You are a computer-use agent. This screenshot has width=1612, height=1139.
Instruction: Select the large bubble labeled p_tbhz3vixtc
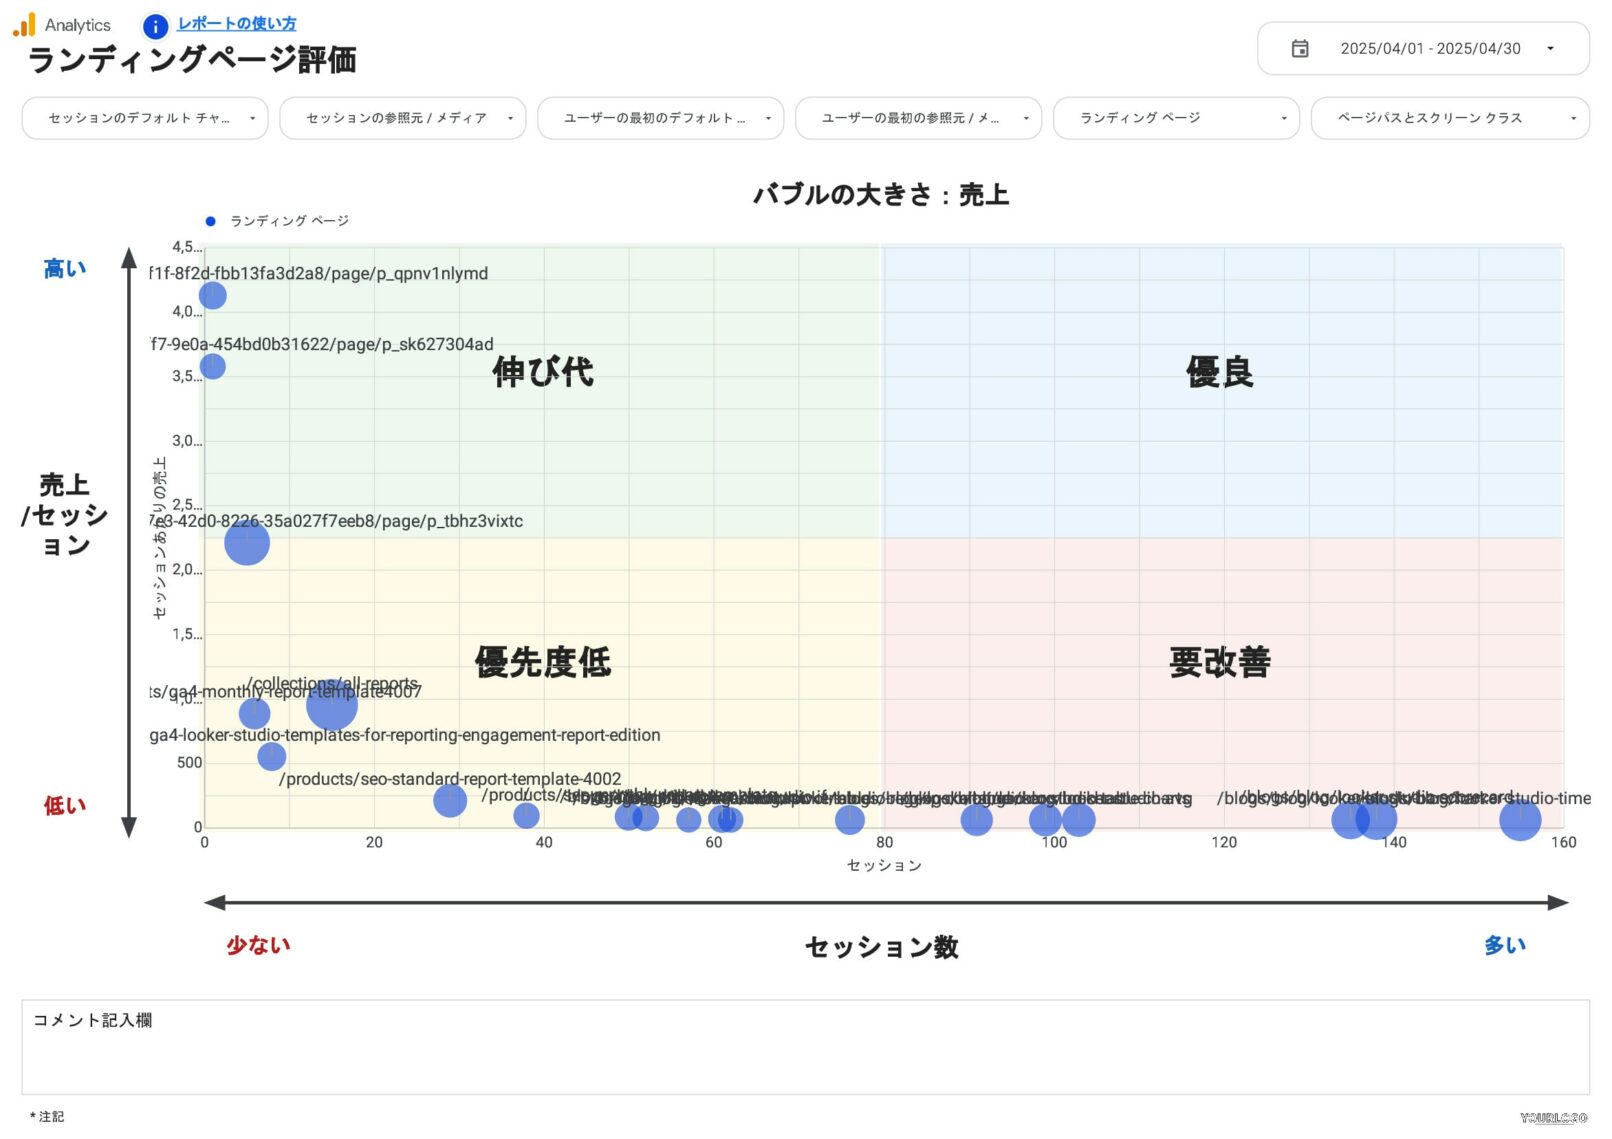click(245, 543)
